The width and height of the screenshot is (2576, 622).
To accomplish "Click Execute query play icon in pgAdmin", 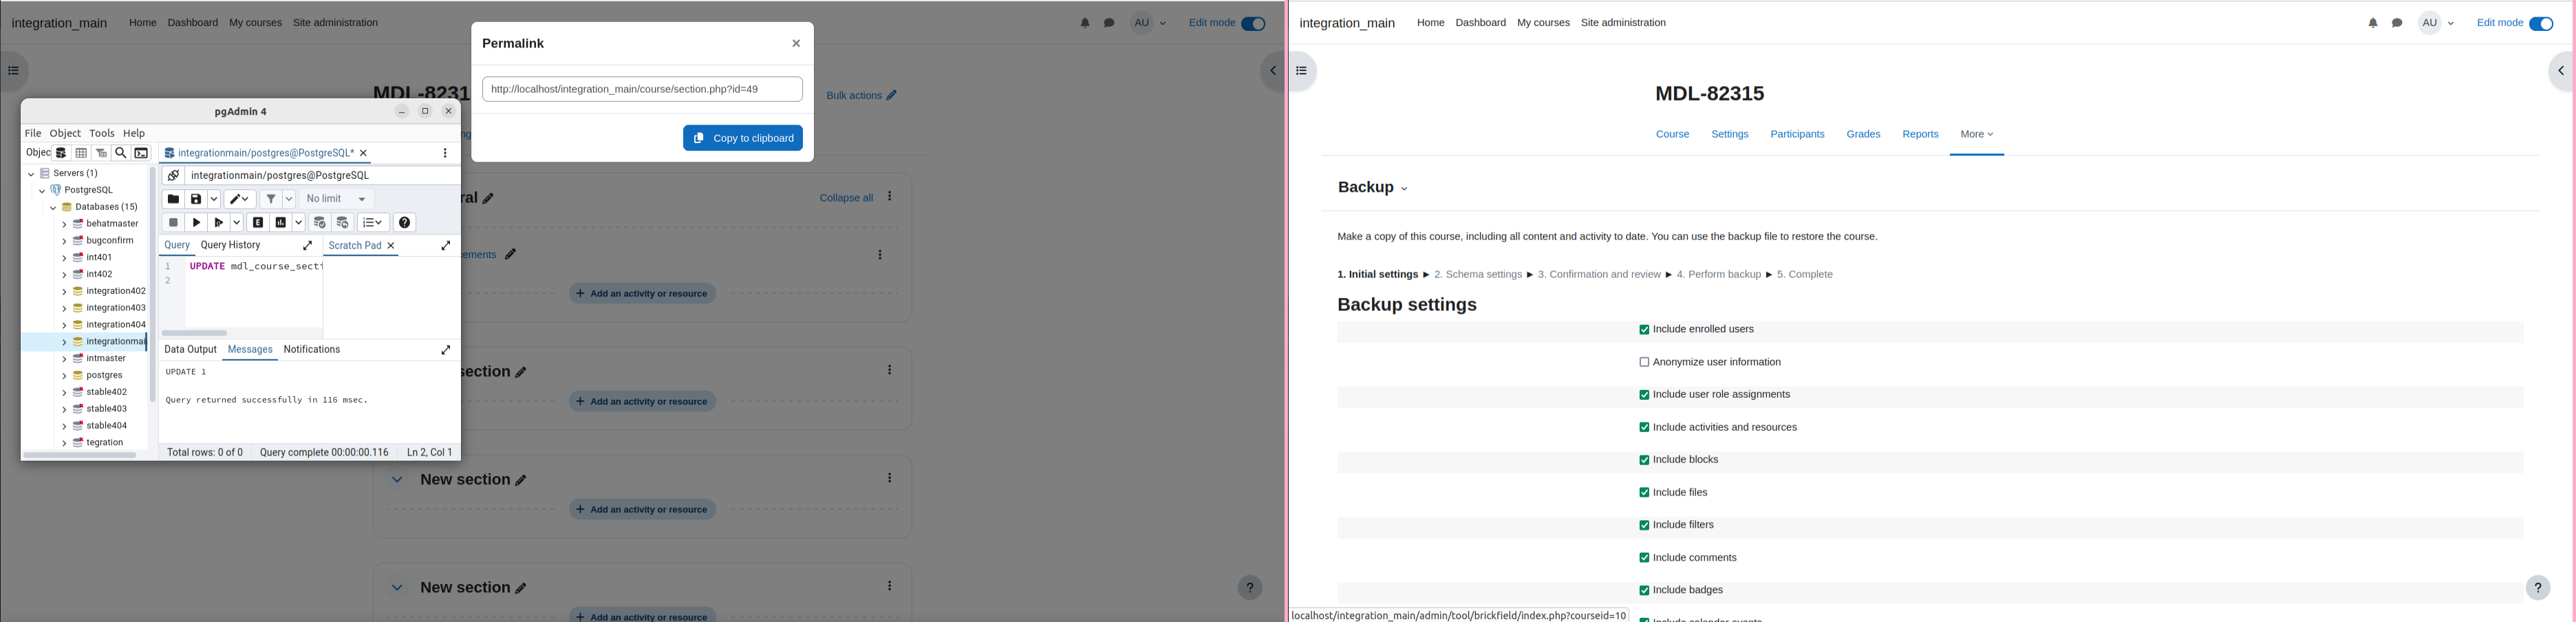I will [x=197, y=222].
